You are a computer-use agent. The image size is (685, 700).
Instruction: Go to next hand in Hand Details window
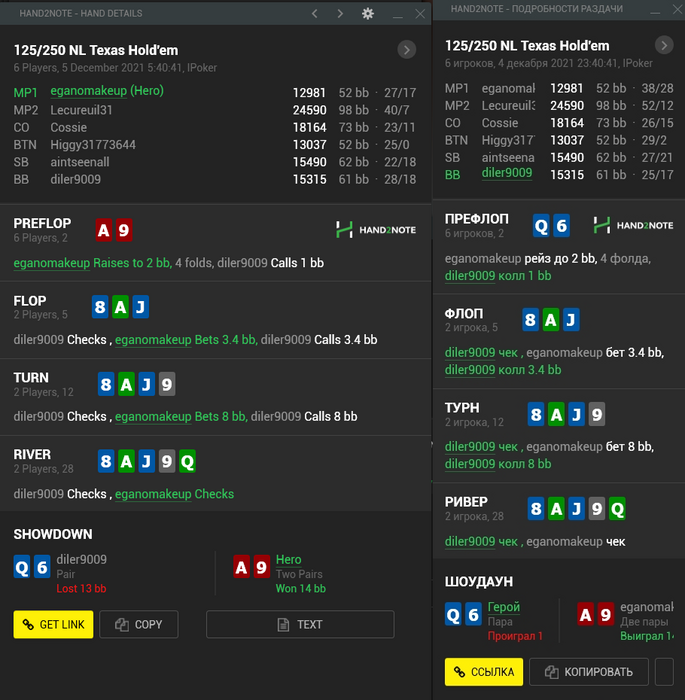tap(340, 14)
